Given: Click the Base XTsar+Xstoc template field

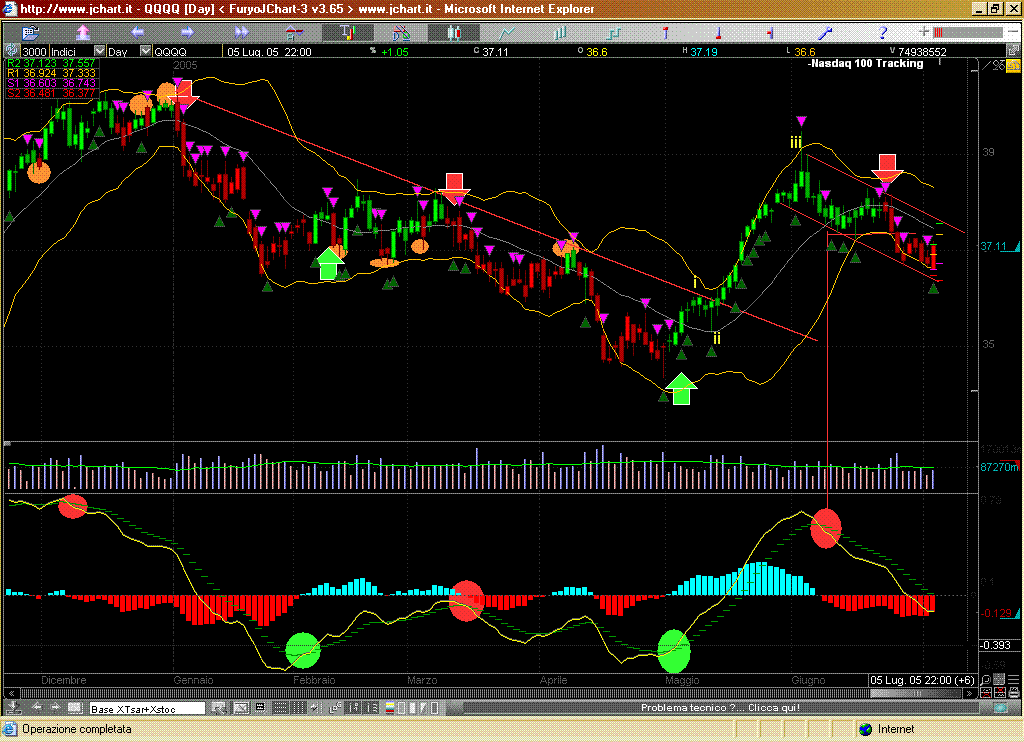Looking at the screenshot, I should click(147, 709).
